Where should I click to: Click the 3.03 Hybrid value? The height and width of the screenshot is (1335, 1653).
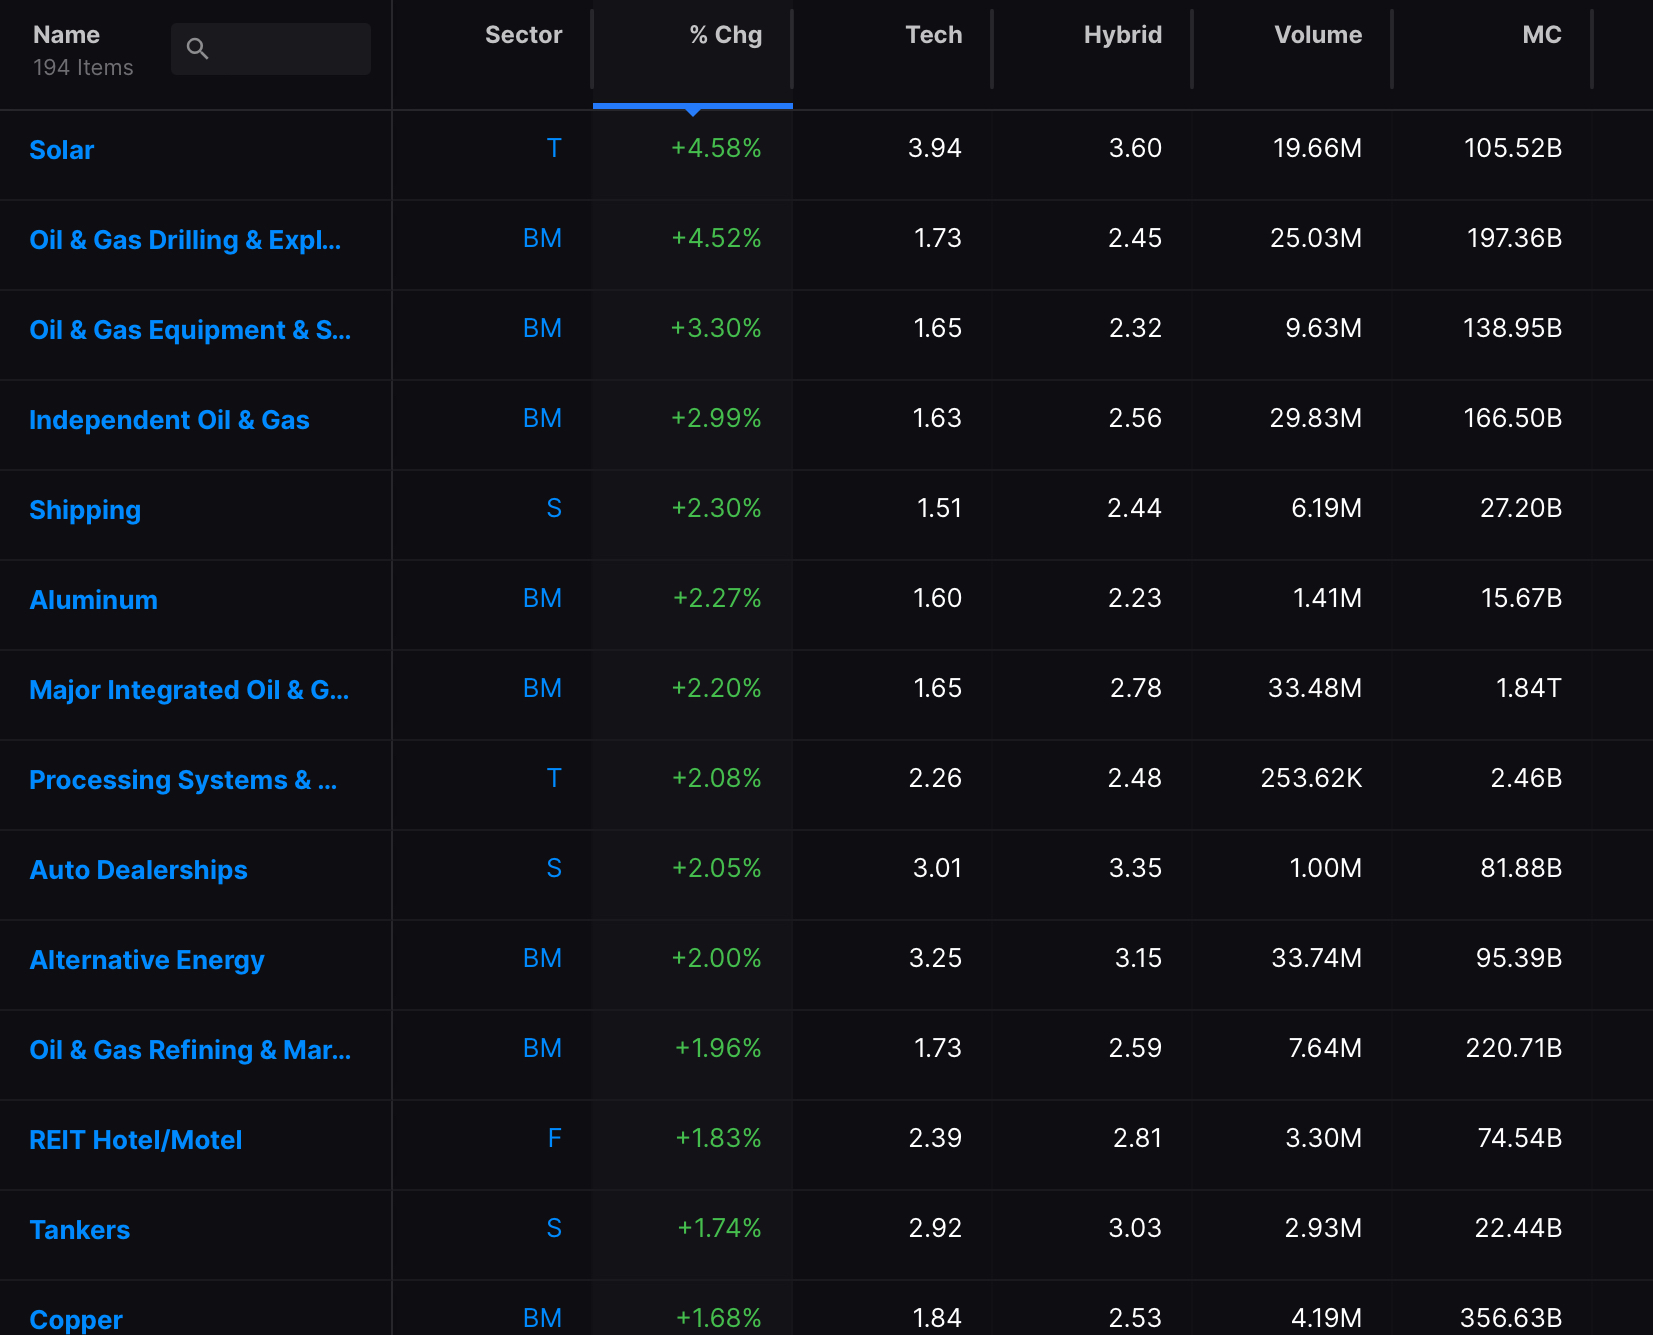pos(1135,1228)
